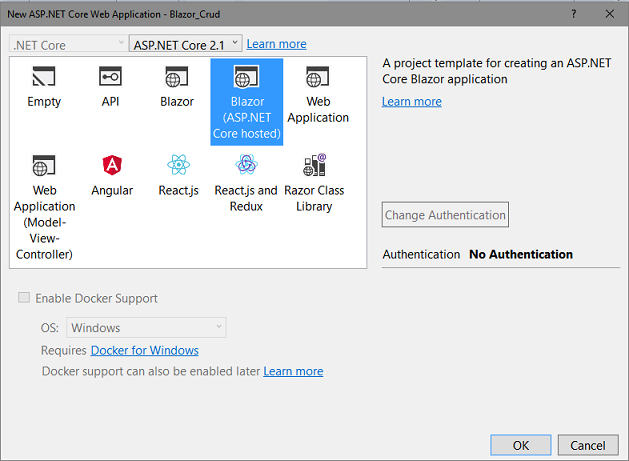
Task: Open the OS Windows dropdown
Action: [146, 327]
